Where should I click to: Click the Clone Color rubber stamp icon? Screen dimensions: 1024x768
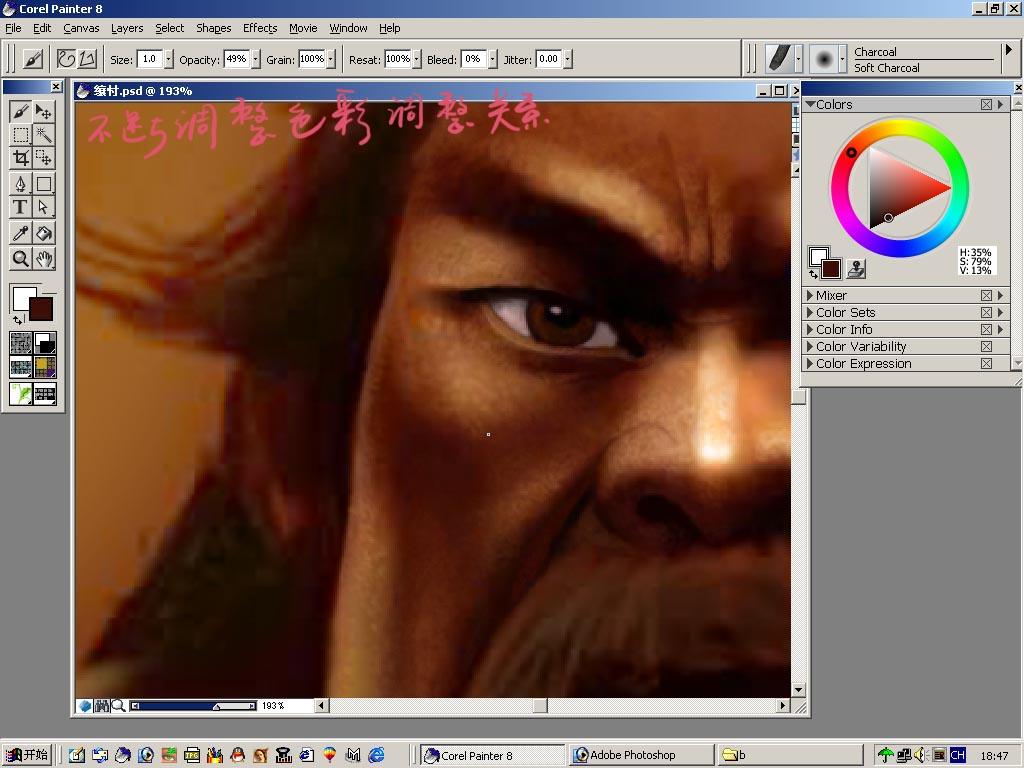(x=856, y=268)
